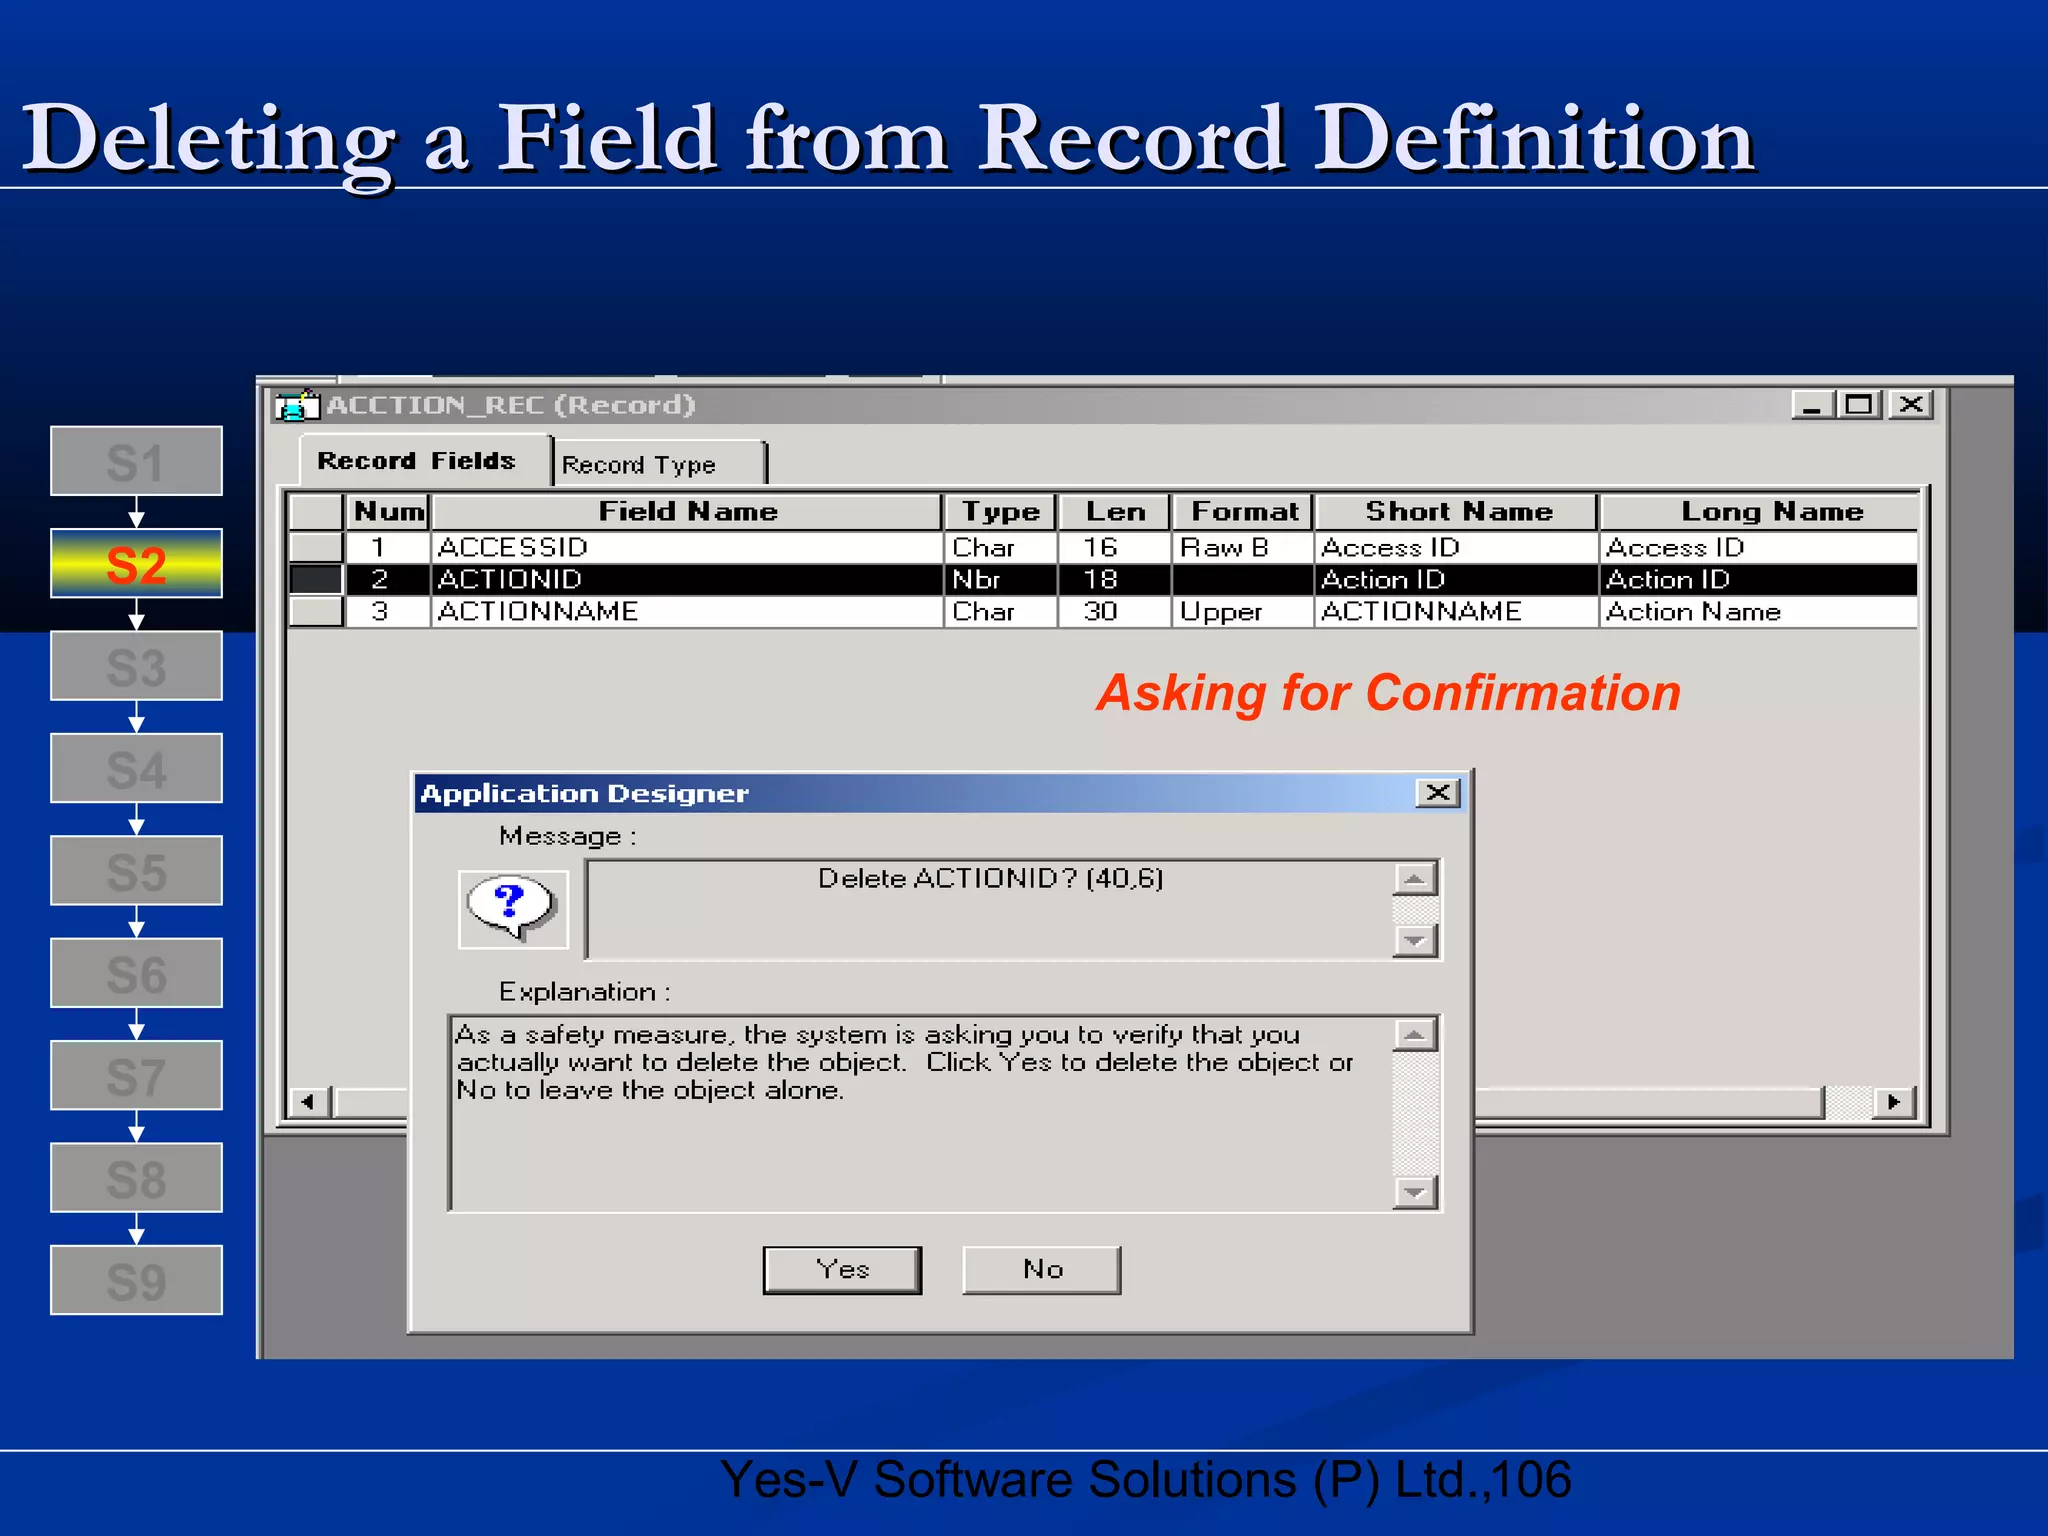Screen dimensions: 2048x1536
Task: Click the Field Name column header
Action: [x=688, y=512]
